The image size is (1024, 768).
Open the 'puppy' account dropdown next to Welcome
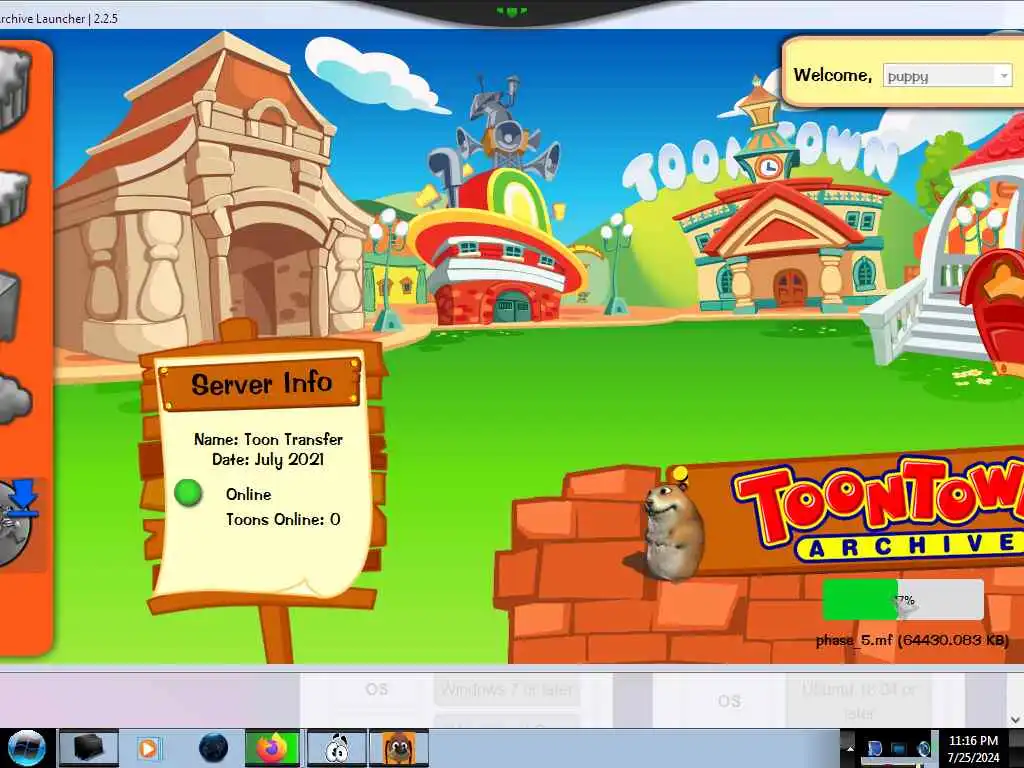point(947,76)
